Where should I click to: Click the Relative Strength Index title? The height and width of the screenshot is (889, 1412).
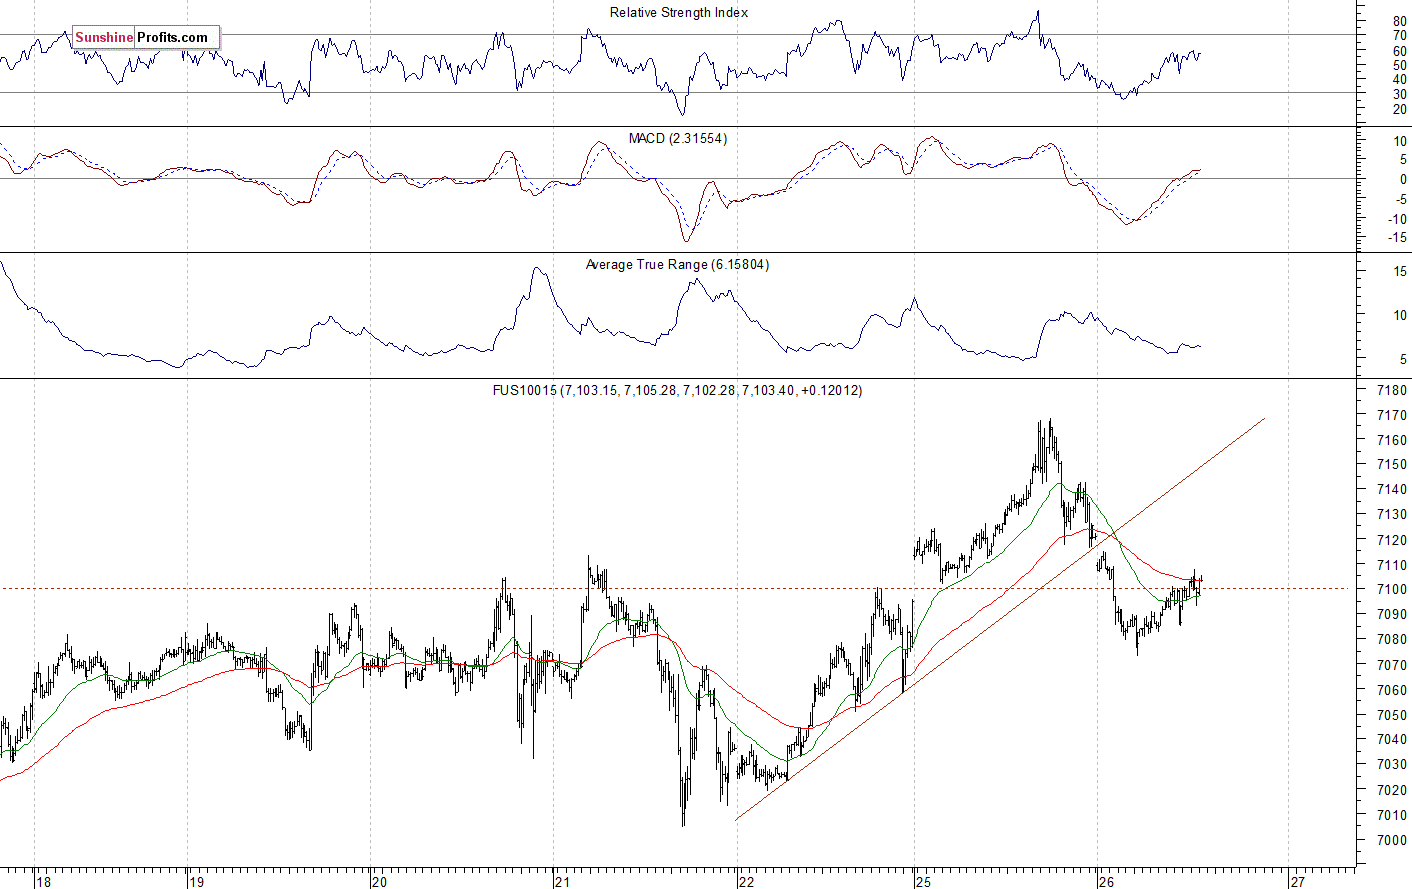coord(679,13)
